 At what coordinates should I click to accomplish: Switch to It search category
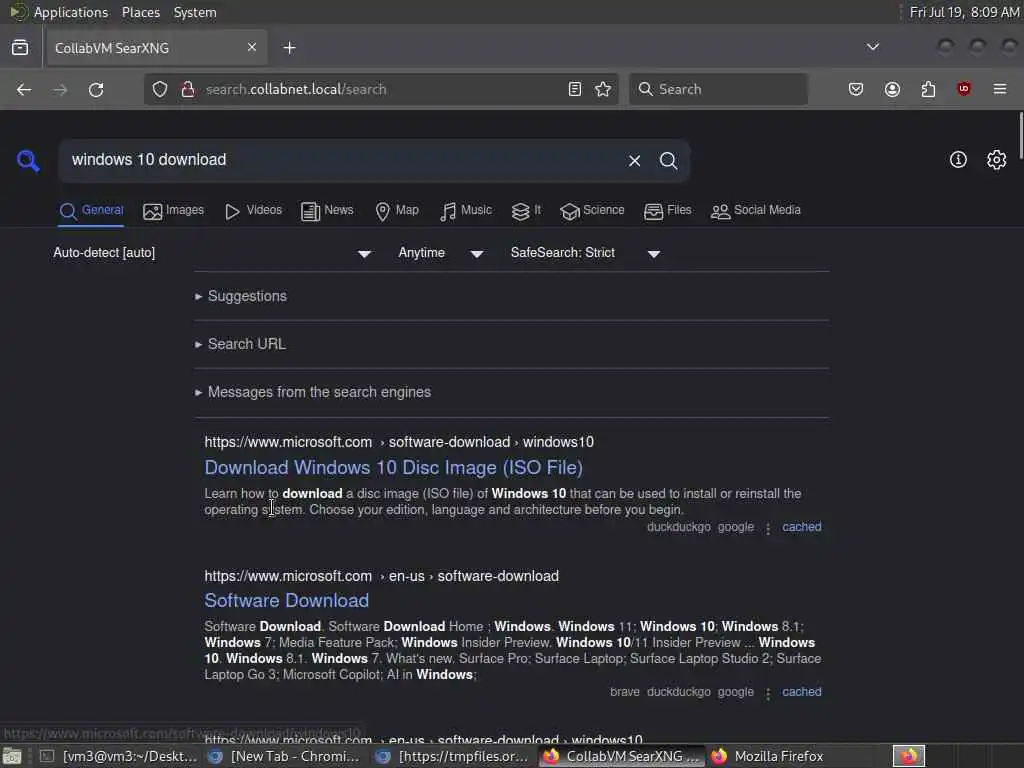[x=526, y=211]
